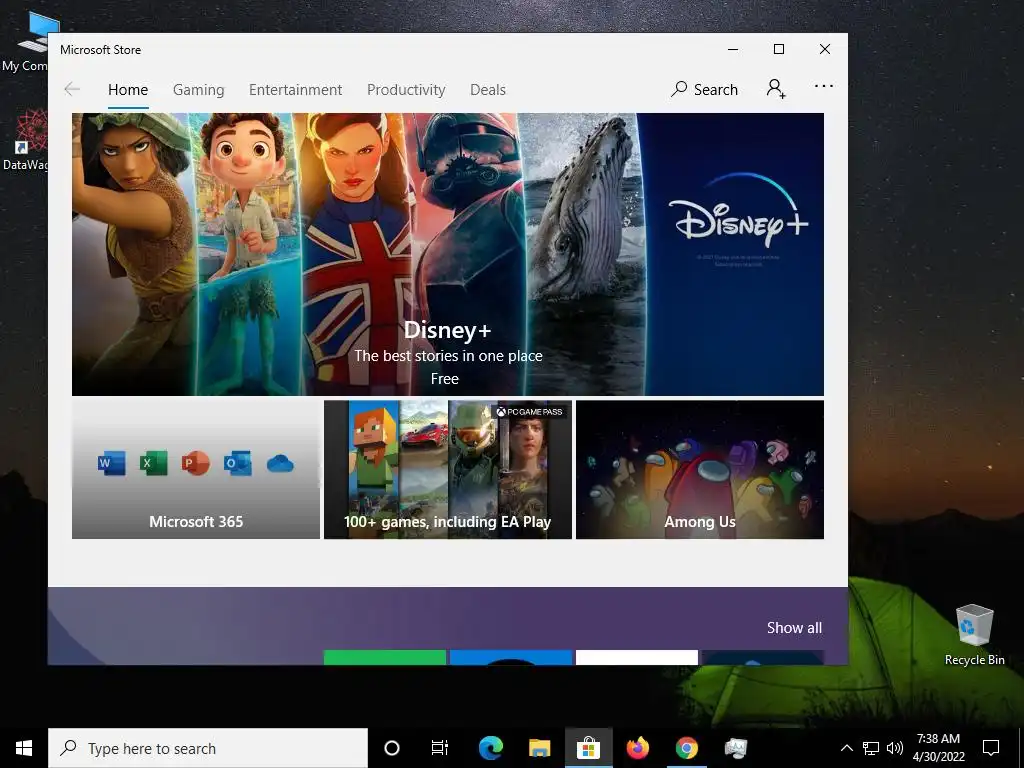
Task: Open the Among Us tile
Action: [x=700, y=470]
